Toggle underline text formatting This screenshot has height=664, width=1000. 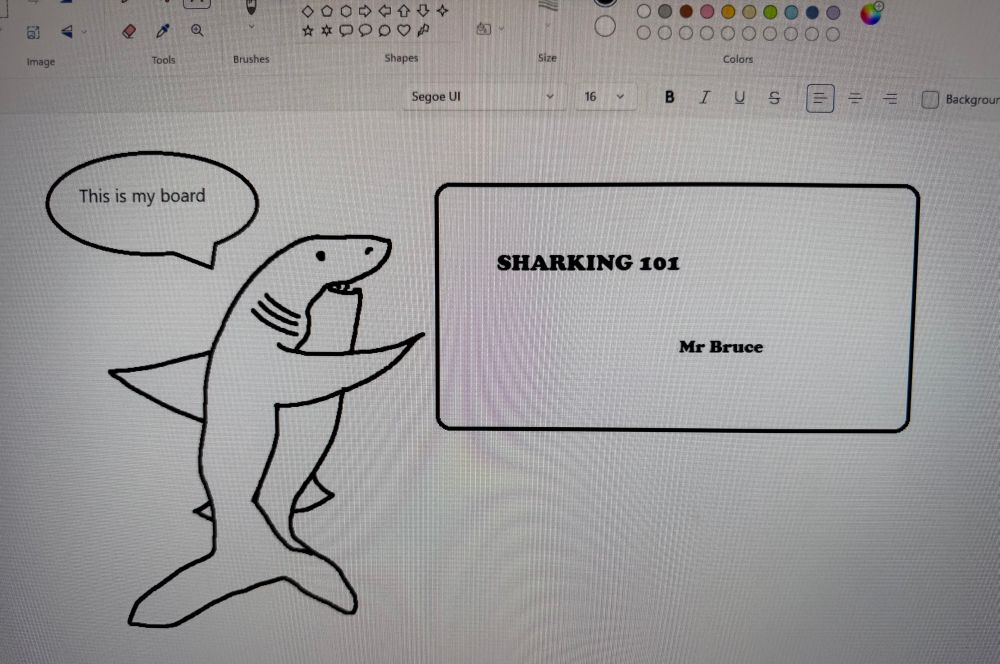tap(739, 97)
